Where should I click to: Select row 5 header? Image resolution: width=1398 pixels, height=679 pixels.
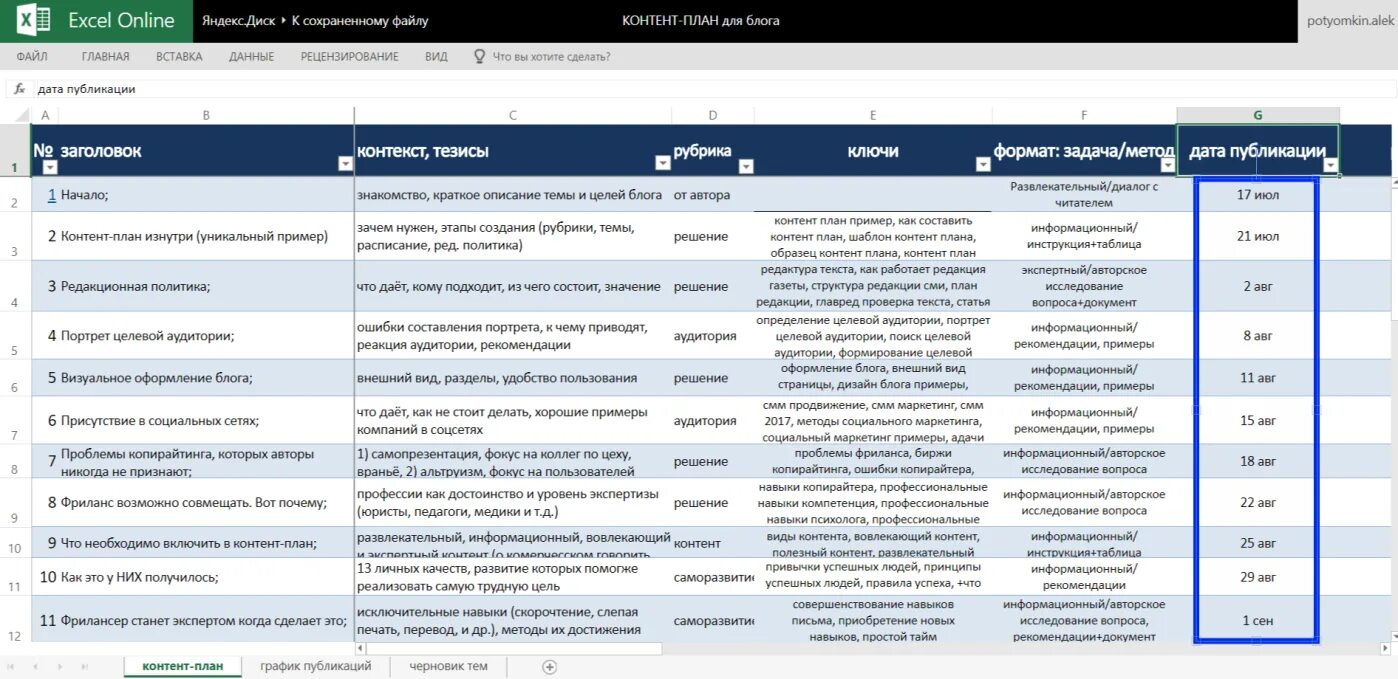15,336
